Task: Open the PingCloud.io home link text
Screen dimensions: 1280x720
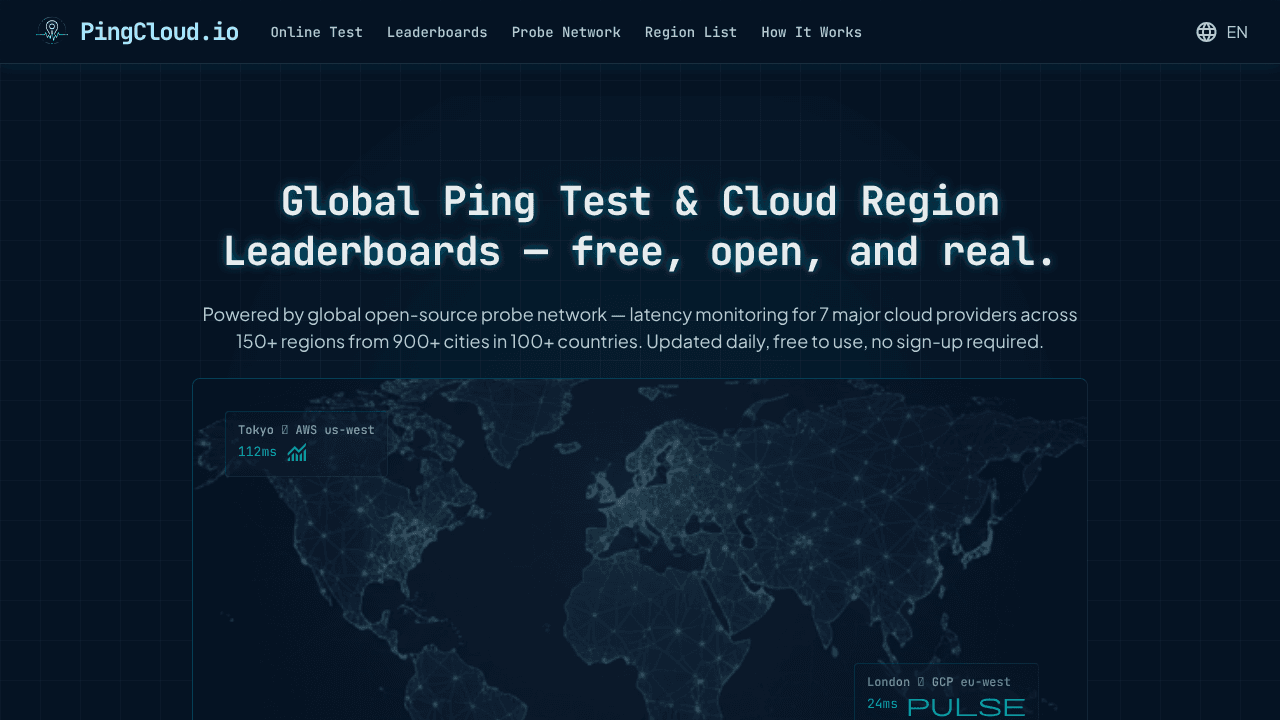Action: [159, 32]
